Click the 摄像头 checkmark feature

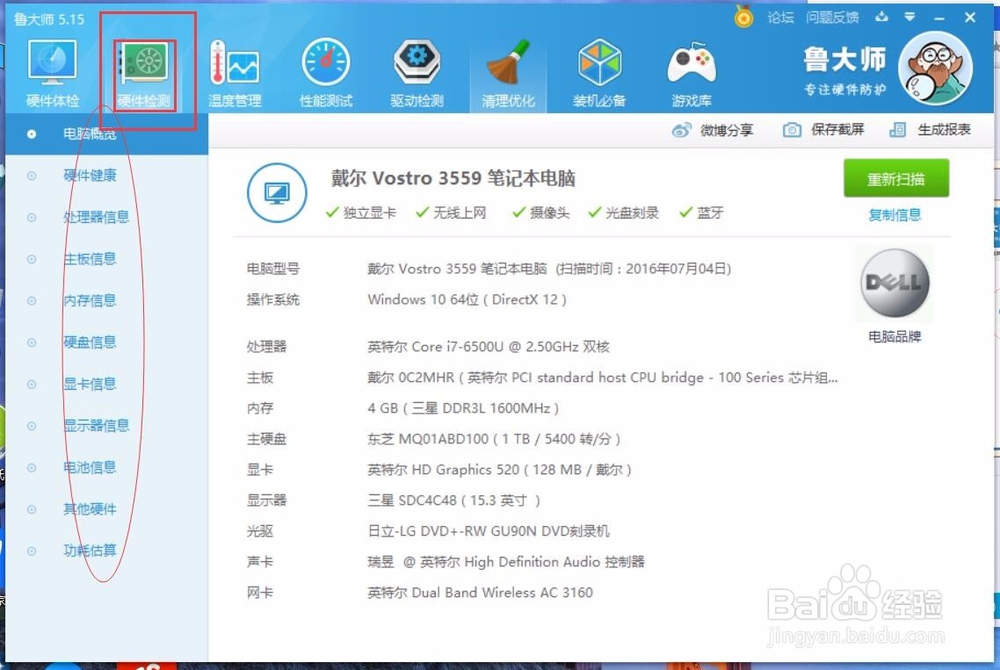pyautogui.click(x=541, y=213)
